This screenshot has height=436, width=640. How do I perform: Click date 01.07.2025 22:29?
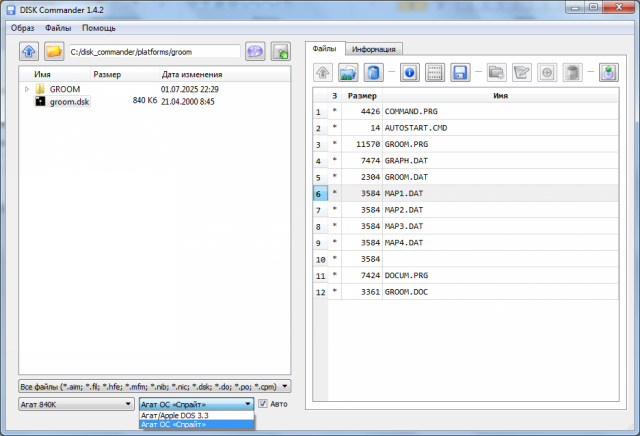pos(189,89)
